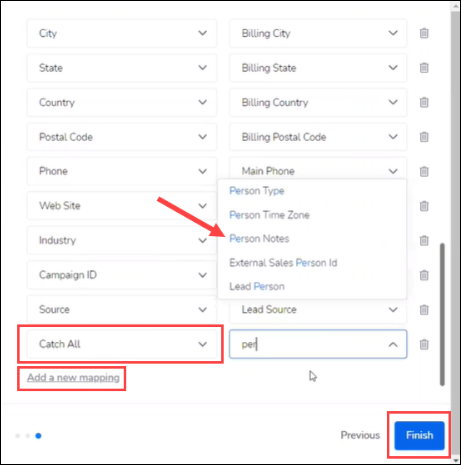Click the Add a new mapping link
Screen dimensions: 461x465
point(73,378)
